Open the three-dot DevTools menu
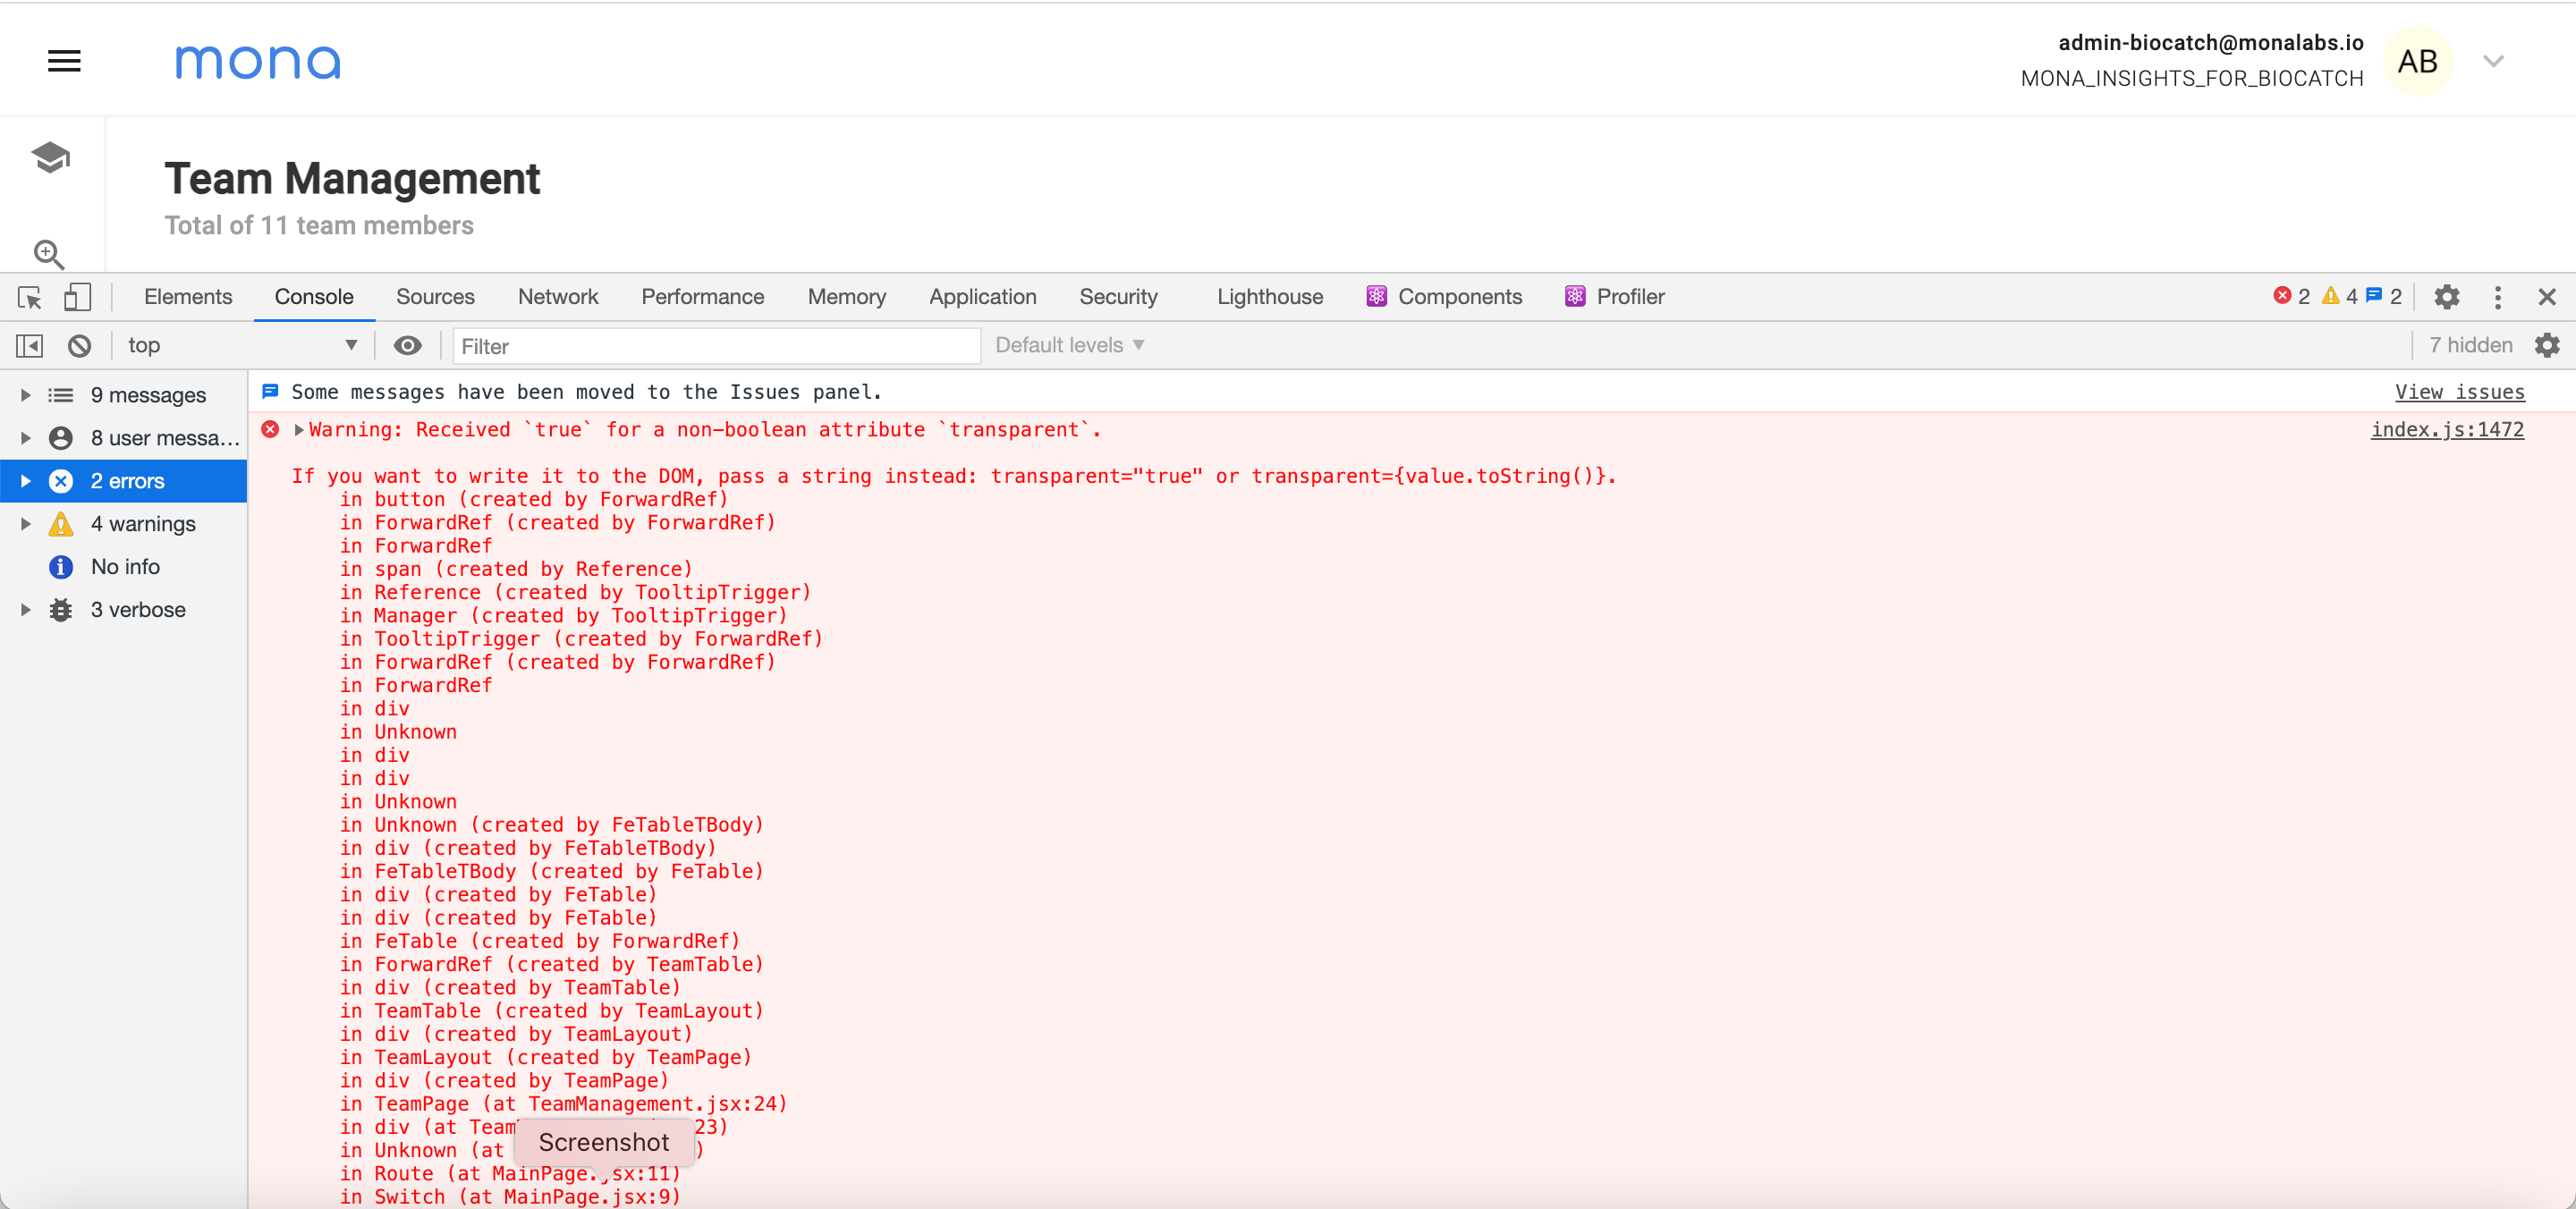 click(x=2497, y=297)
